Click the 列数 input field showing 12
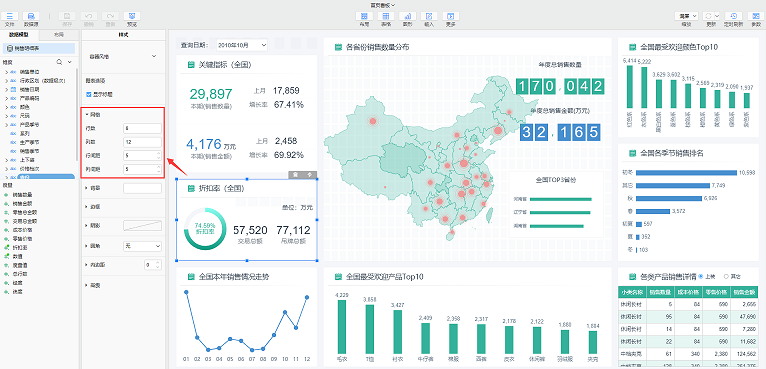The height and width of the screenshot is (369, 766). [x=142, y=142]
